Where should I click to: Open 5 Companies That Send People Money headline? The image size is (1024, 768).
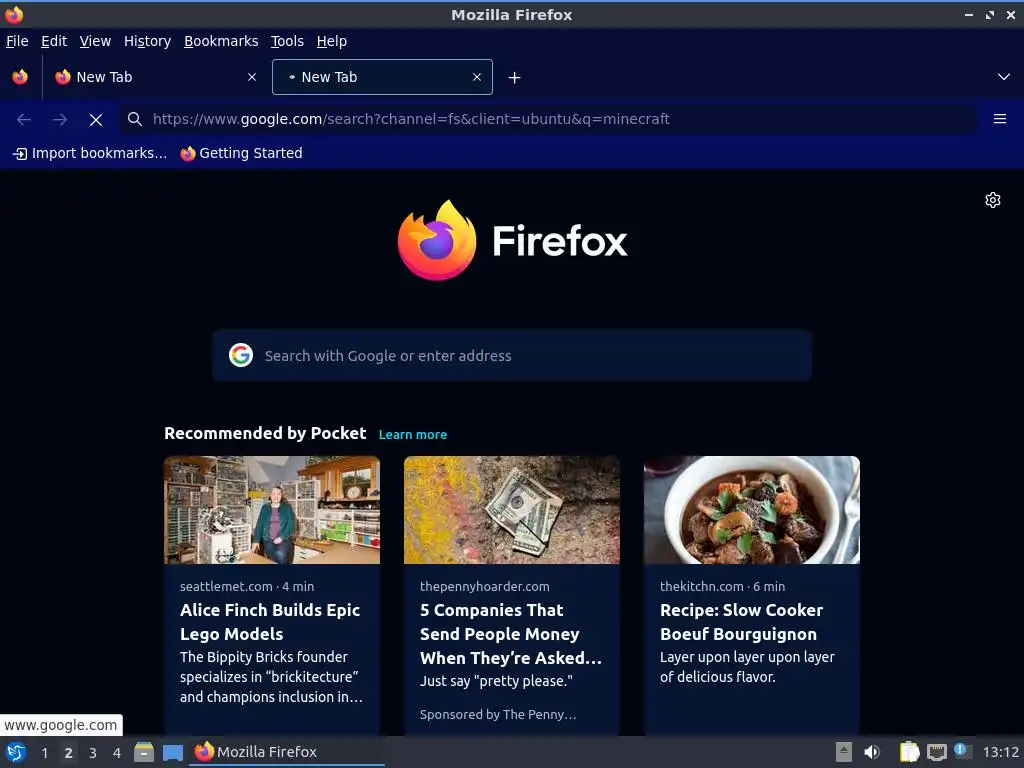click(x=511, y=633)
